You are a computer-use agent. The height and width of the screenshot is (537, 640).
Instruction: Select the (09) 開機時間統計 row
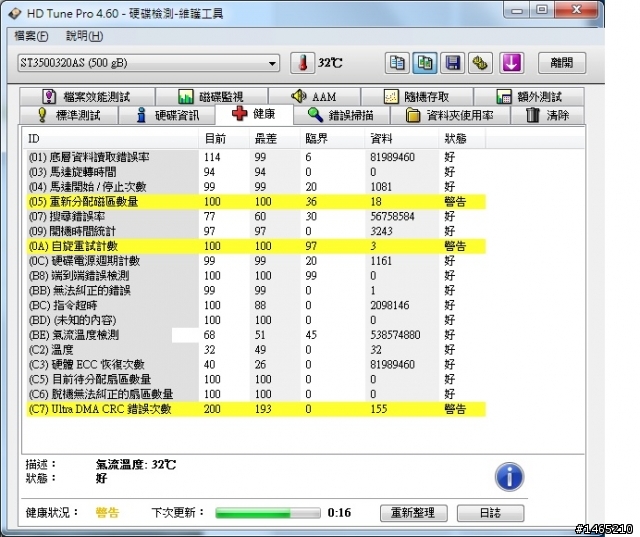[x=256, y=231]
